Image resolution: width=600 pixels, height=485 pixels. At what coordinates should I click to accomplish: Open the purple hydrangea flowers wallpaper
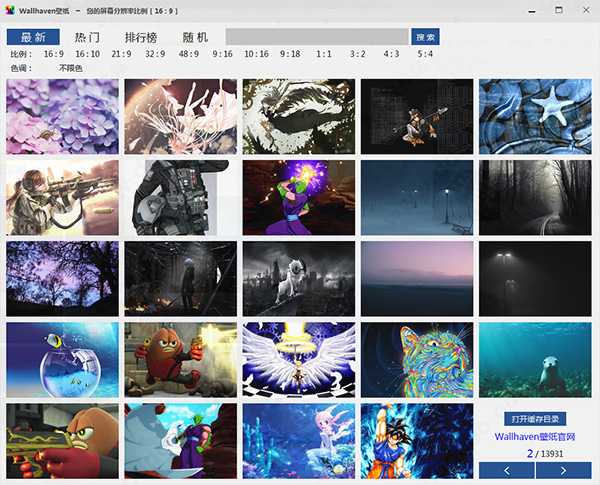point(62,116)
